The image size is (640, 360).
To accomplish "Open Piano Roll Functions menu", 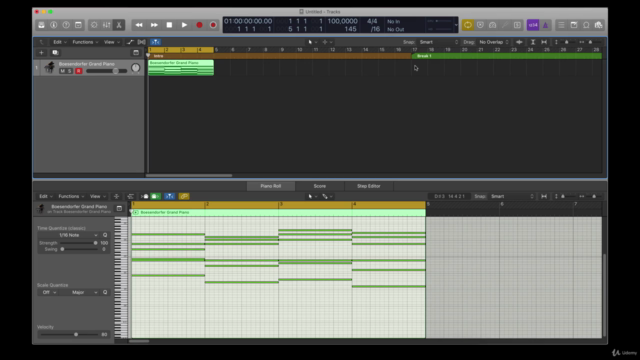I will [71, 196].
